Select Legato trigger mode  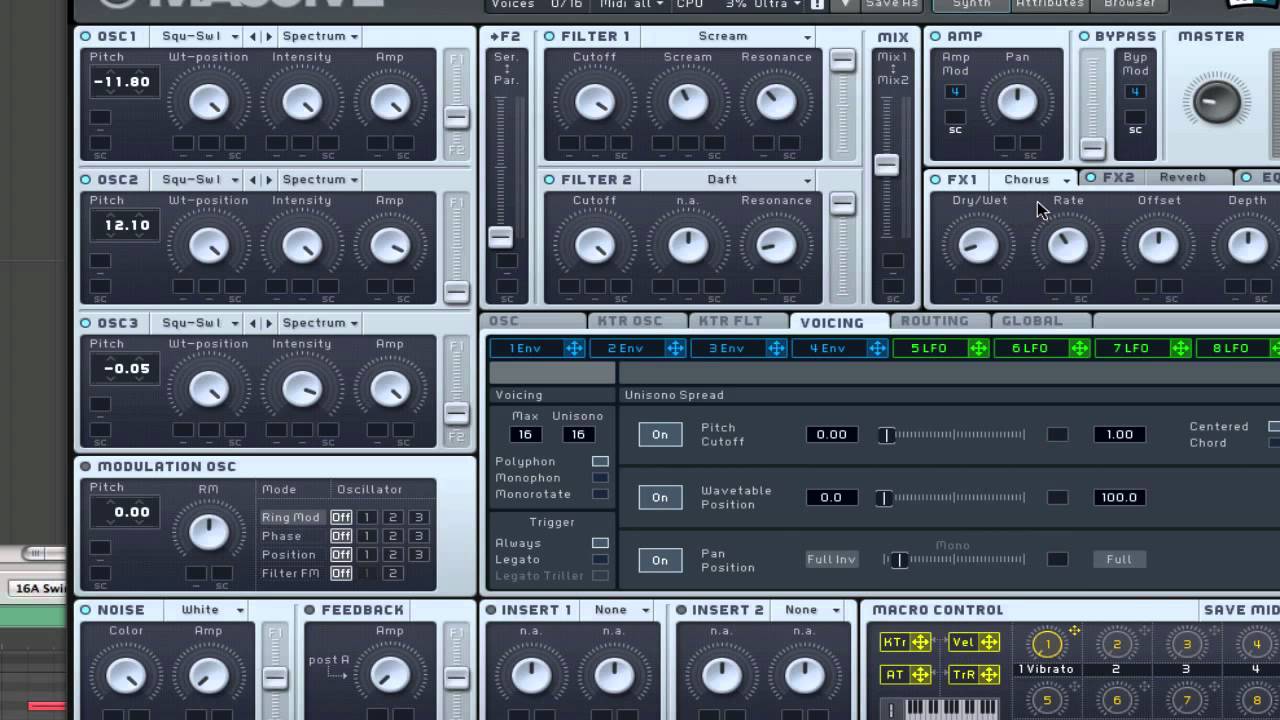[x=600, y=559]
